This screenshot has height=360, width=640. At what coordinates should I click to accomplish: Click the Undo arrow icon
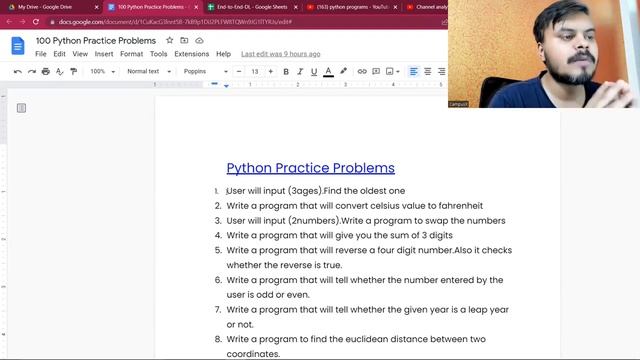[x=18, y=71]
